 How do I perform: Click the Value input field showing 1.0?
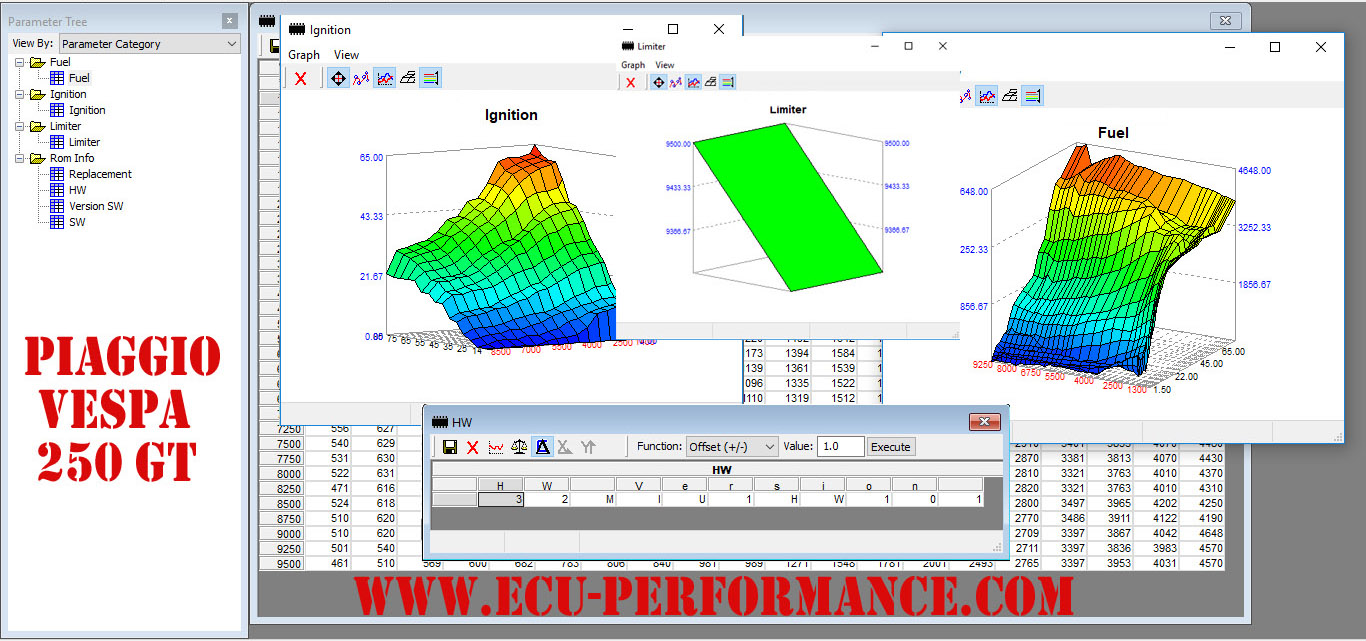(x=840, y=447)
